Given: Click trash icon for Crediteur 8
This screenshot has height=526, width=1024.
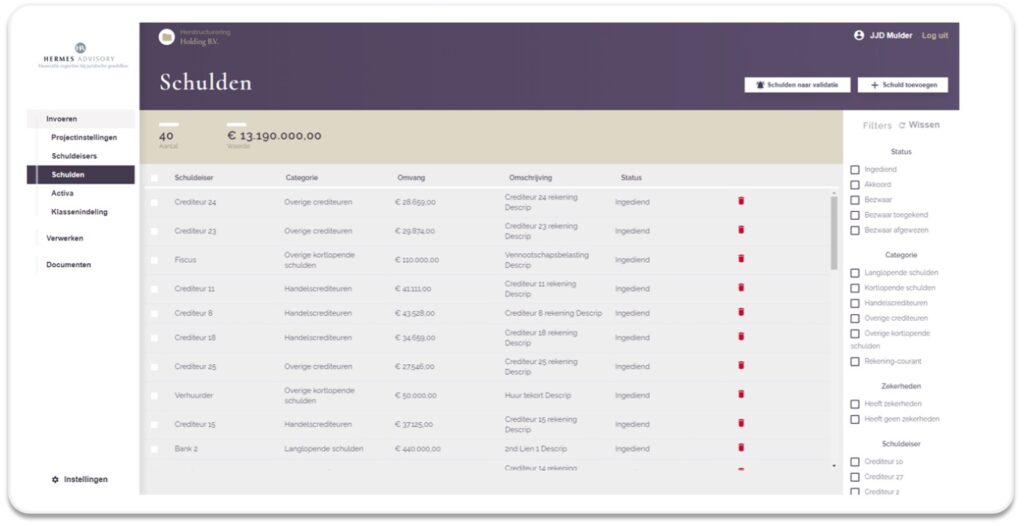Looking at the screenshot, I should point(741,312).
